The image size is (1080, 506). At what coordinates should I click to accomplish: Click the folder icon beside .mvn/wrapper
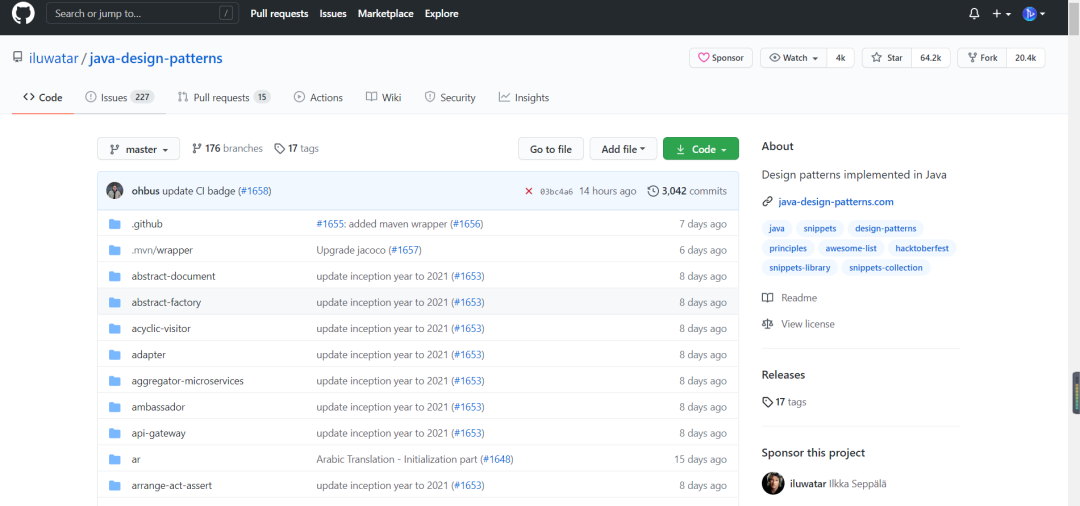(x=114, y=250)
